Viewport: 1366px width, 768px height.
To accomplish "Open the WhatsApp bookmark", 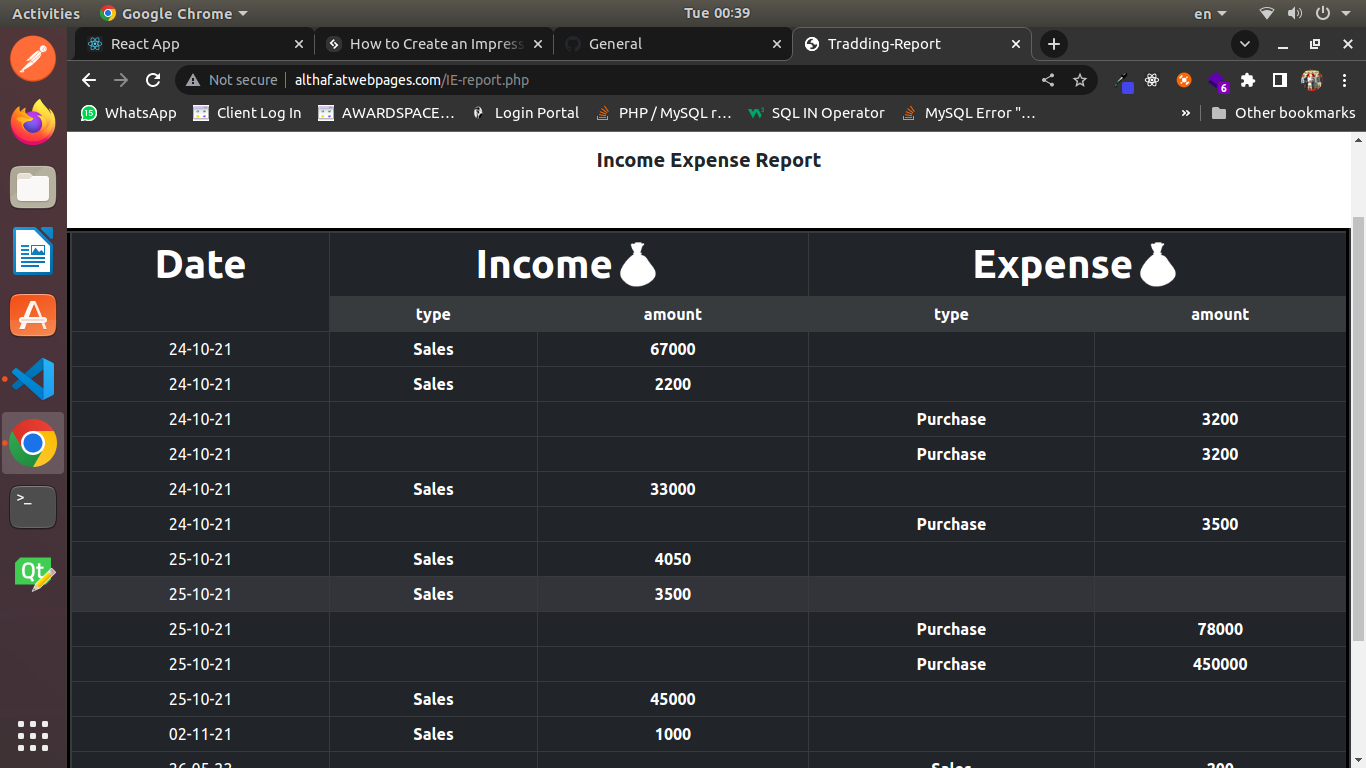I will click(129, 113).
